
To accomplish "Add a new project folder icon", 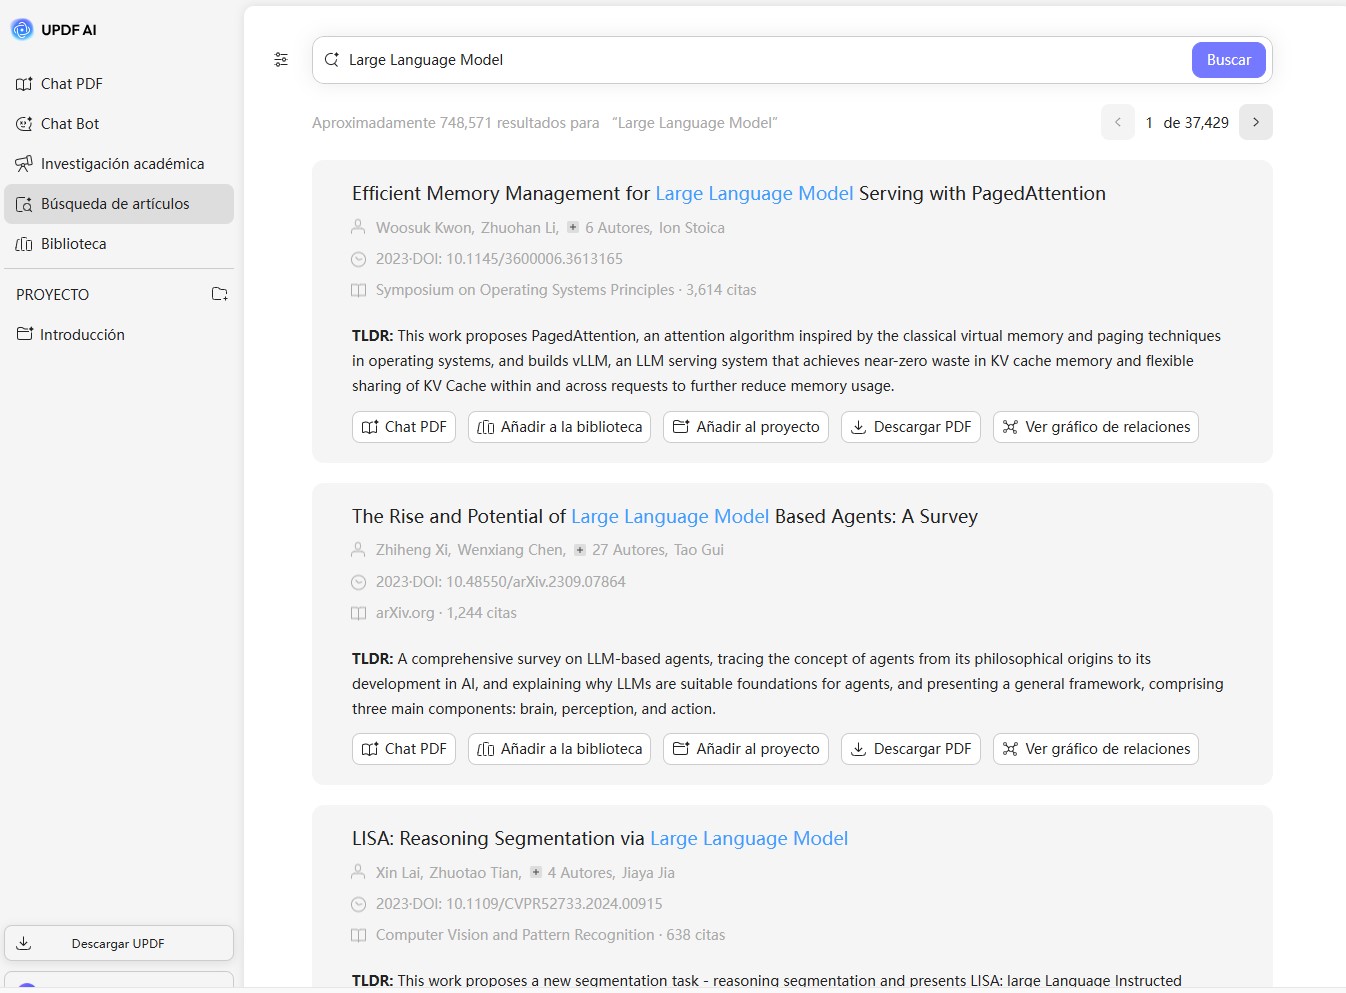I will click(x=220, y=294).
